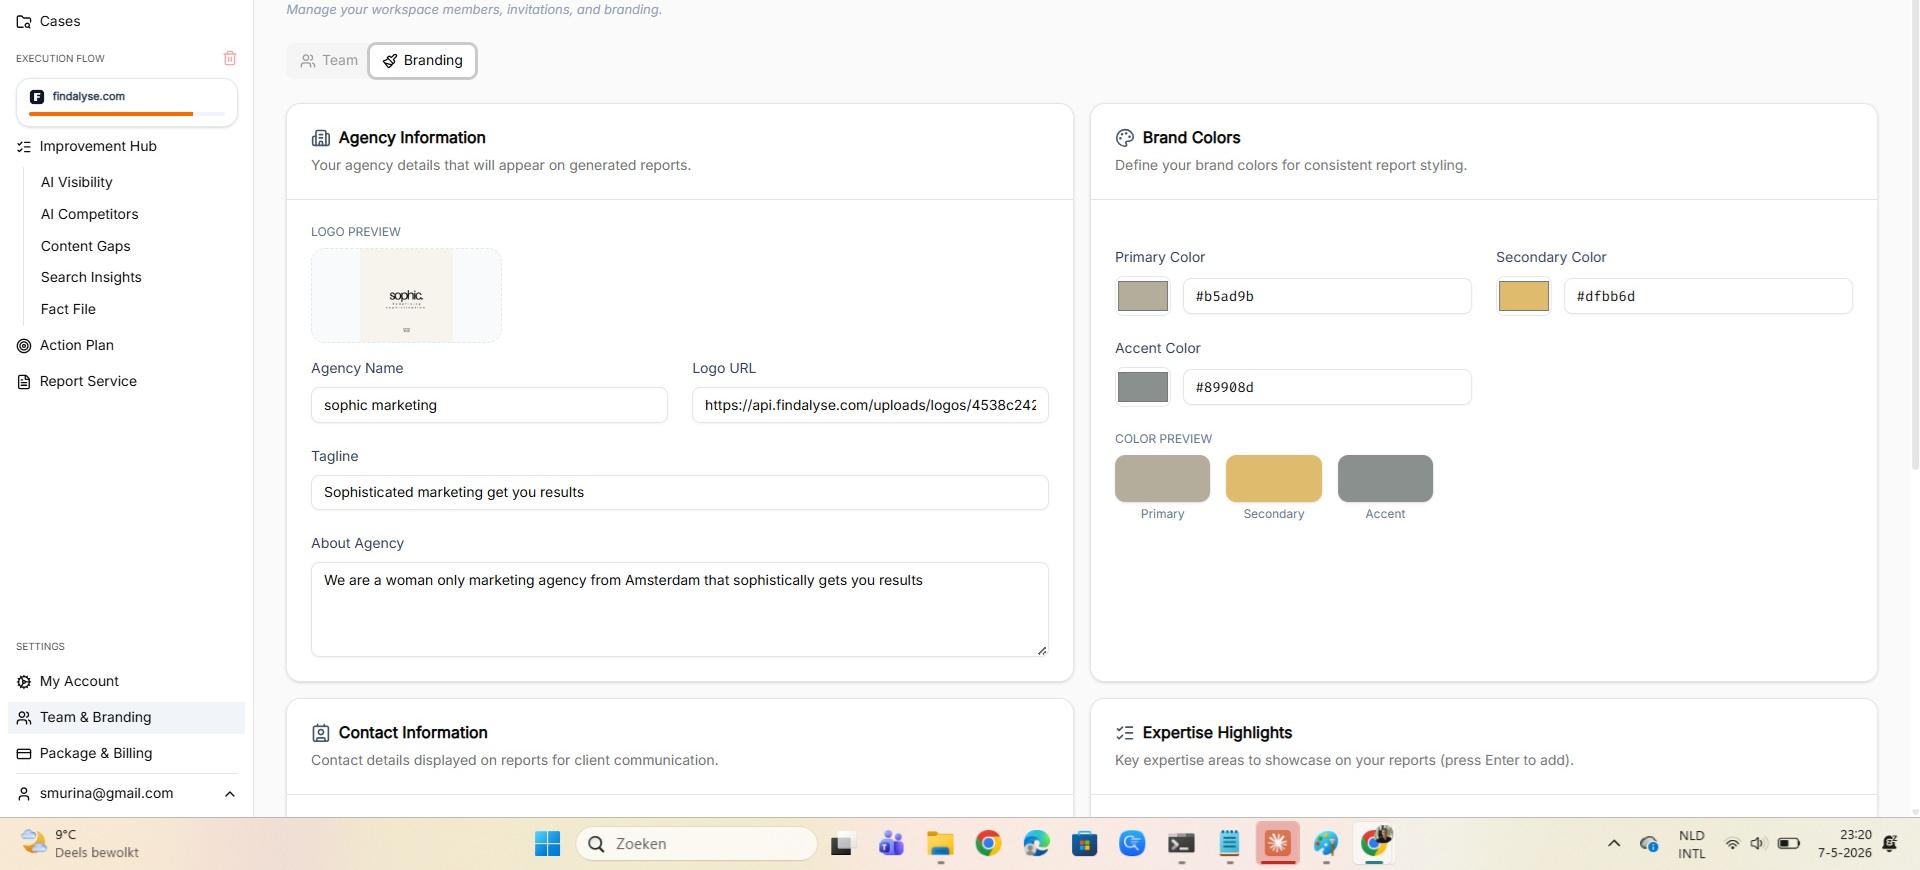
Task: Click the Package & Billing card icon
Action: tap(24, 753)
